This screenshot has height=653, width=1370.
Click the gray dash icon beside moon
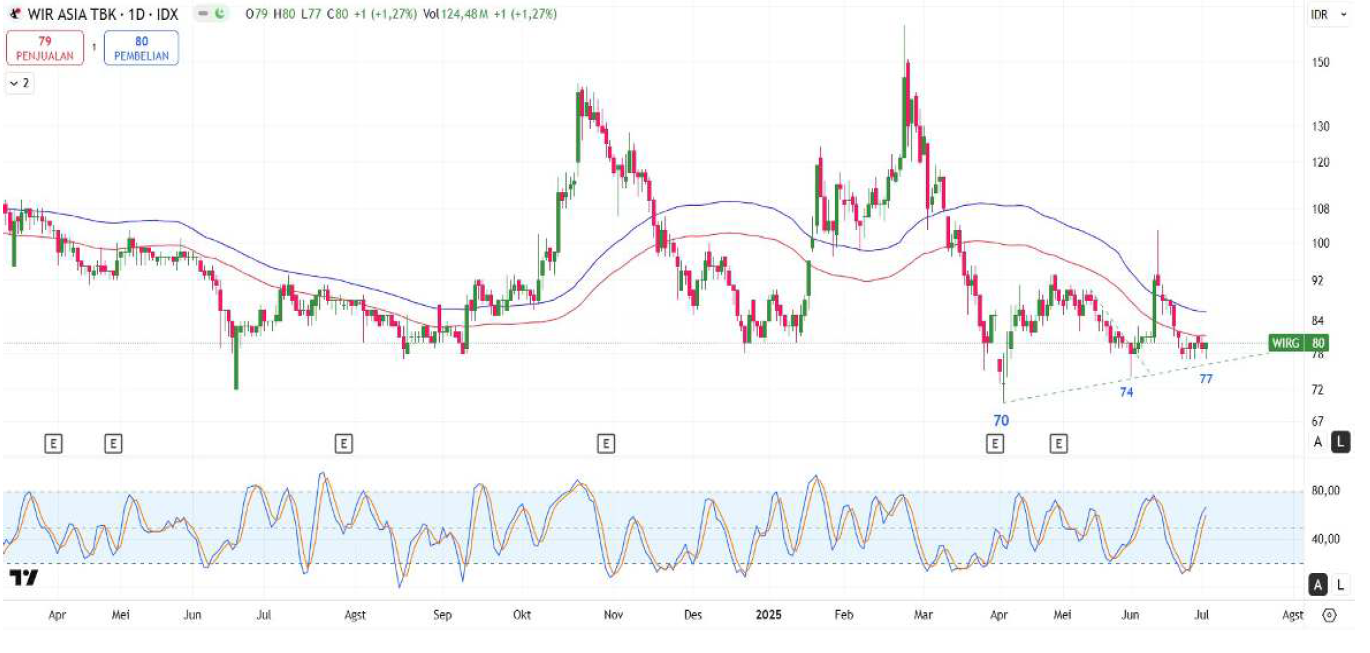pyautogui.click(x=202, y=14)
